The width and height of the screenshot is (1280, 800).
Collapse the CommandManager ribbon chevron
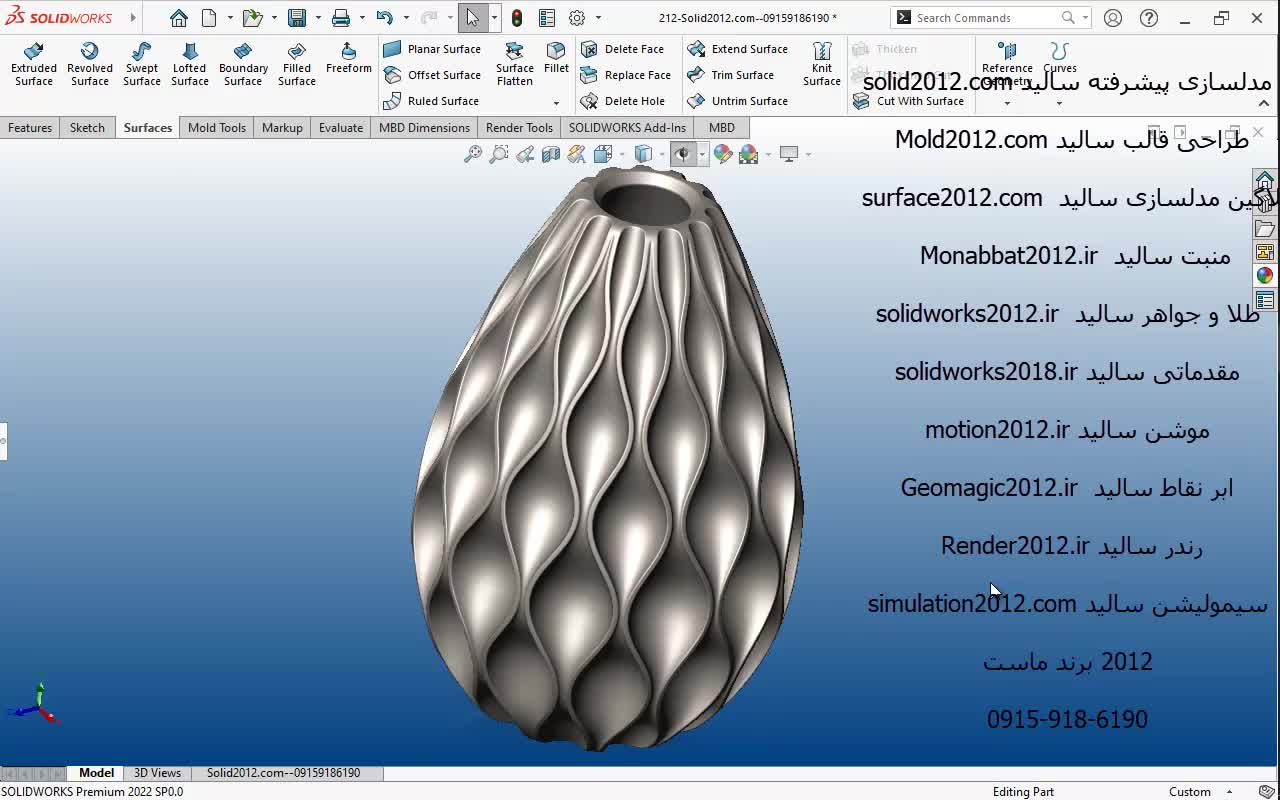pyautogui.click(x=1263, y=103)
